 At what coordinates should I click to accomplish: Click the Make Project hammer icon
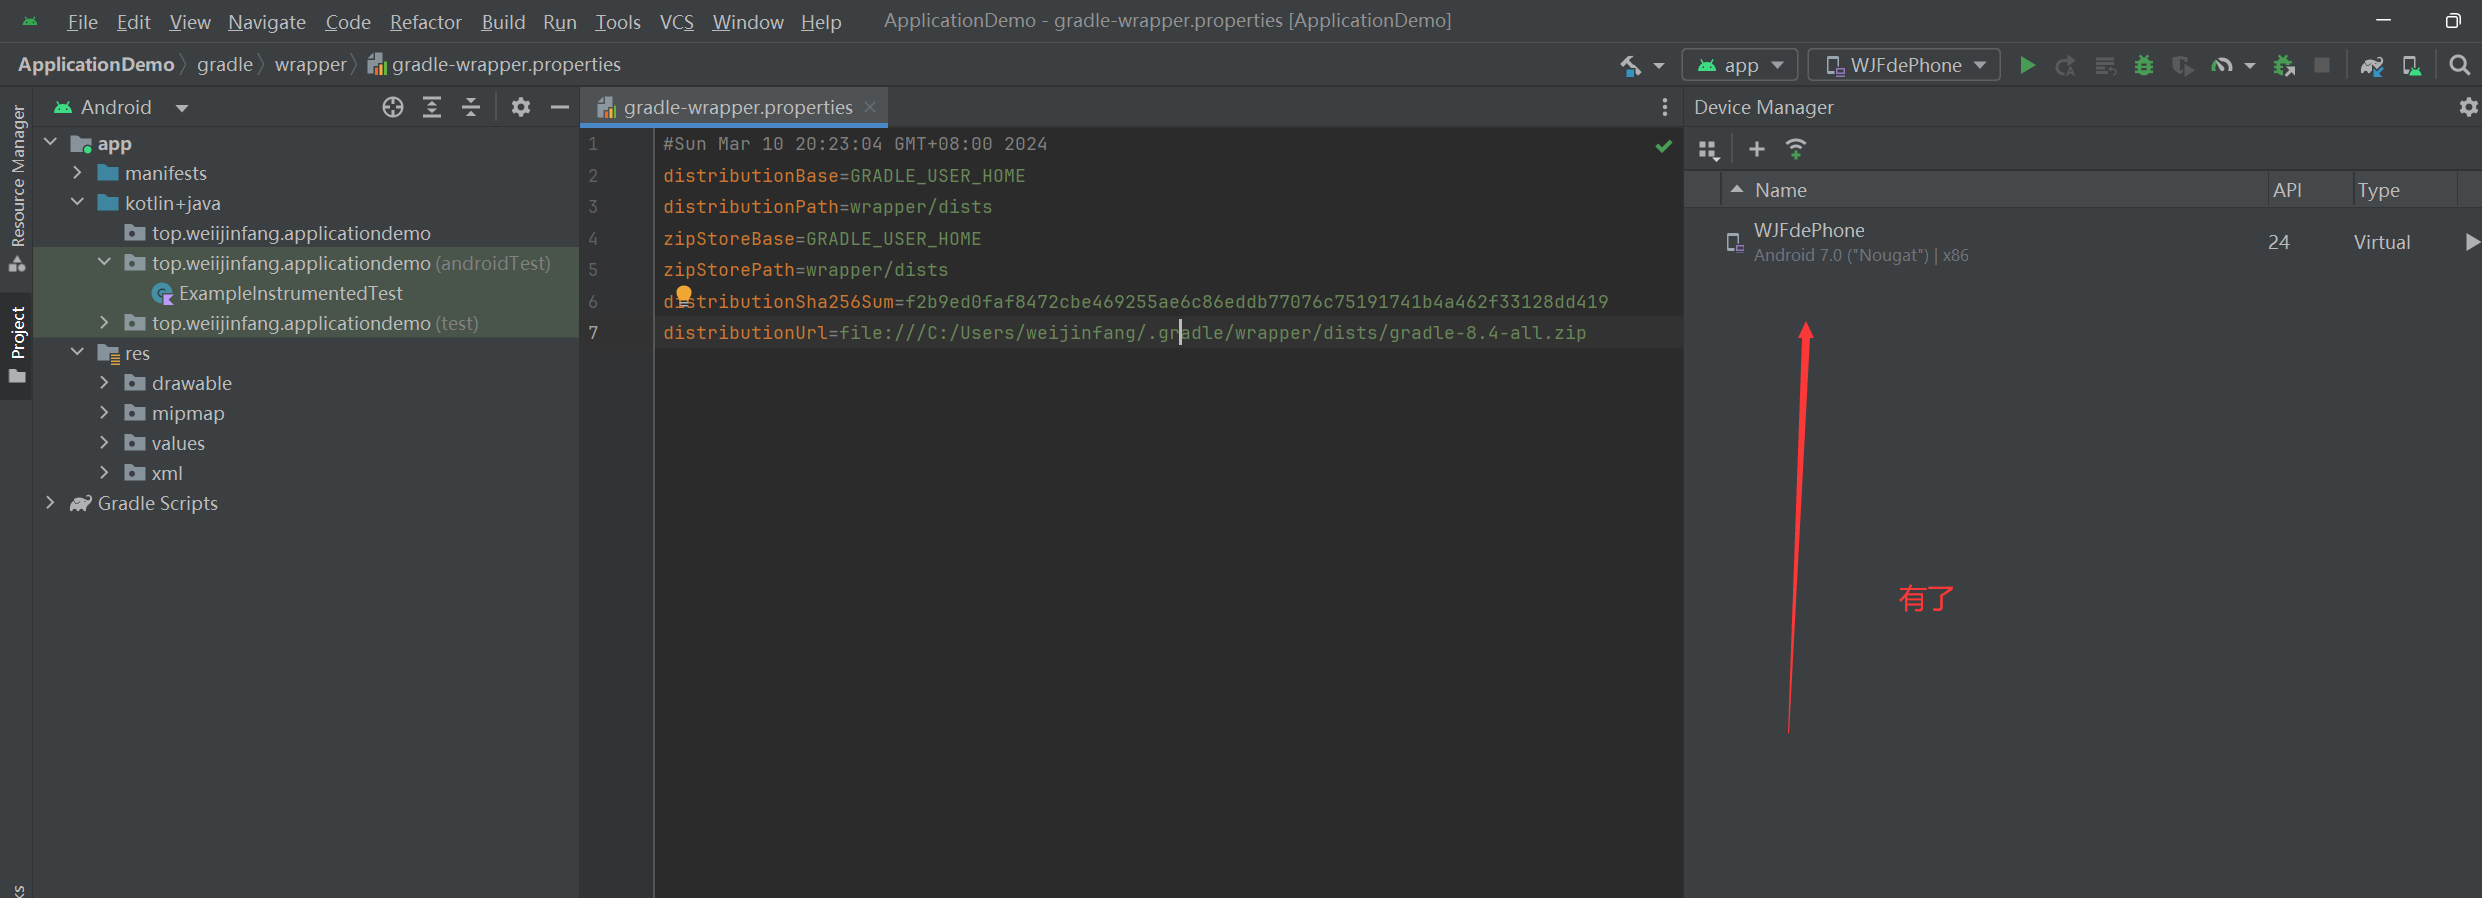[1630, 66]
